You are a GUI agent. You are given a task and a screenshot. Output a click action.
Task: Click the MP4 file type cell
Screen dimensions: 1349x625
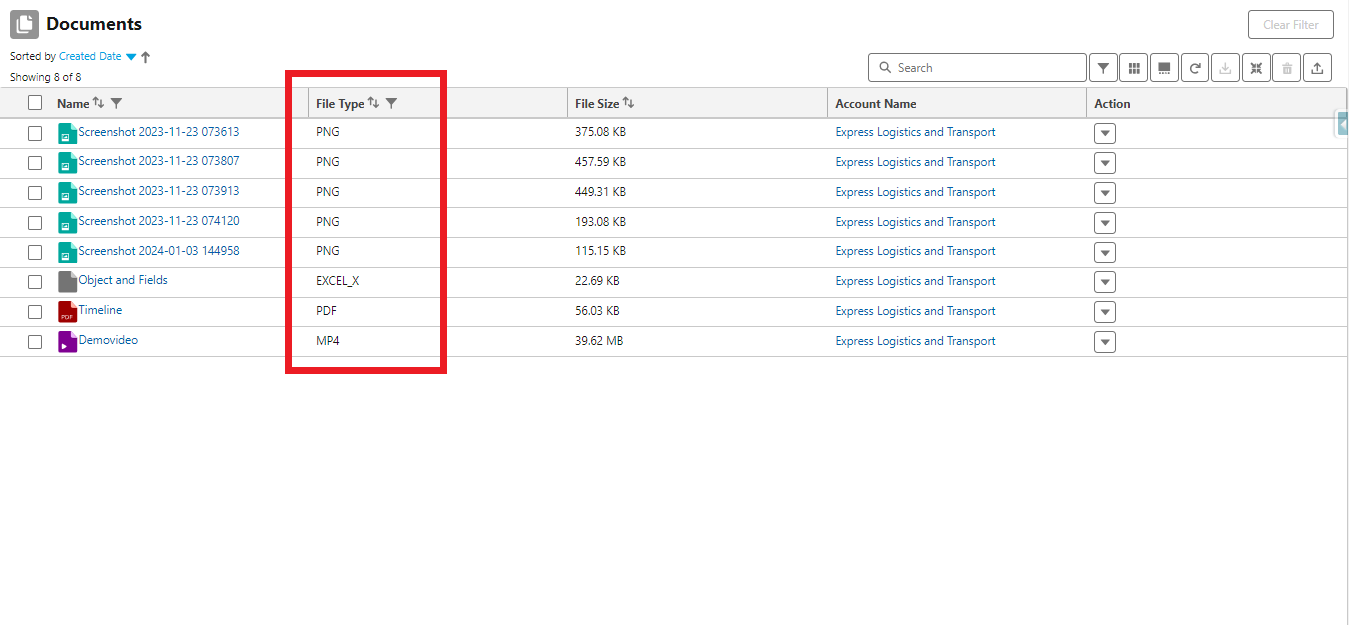click(x=328, y=341)
